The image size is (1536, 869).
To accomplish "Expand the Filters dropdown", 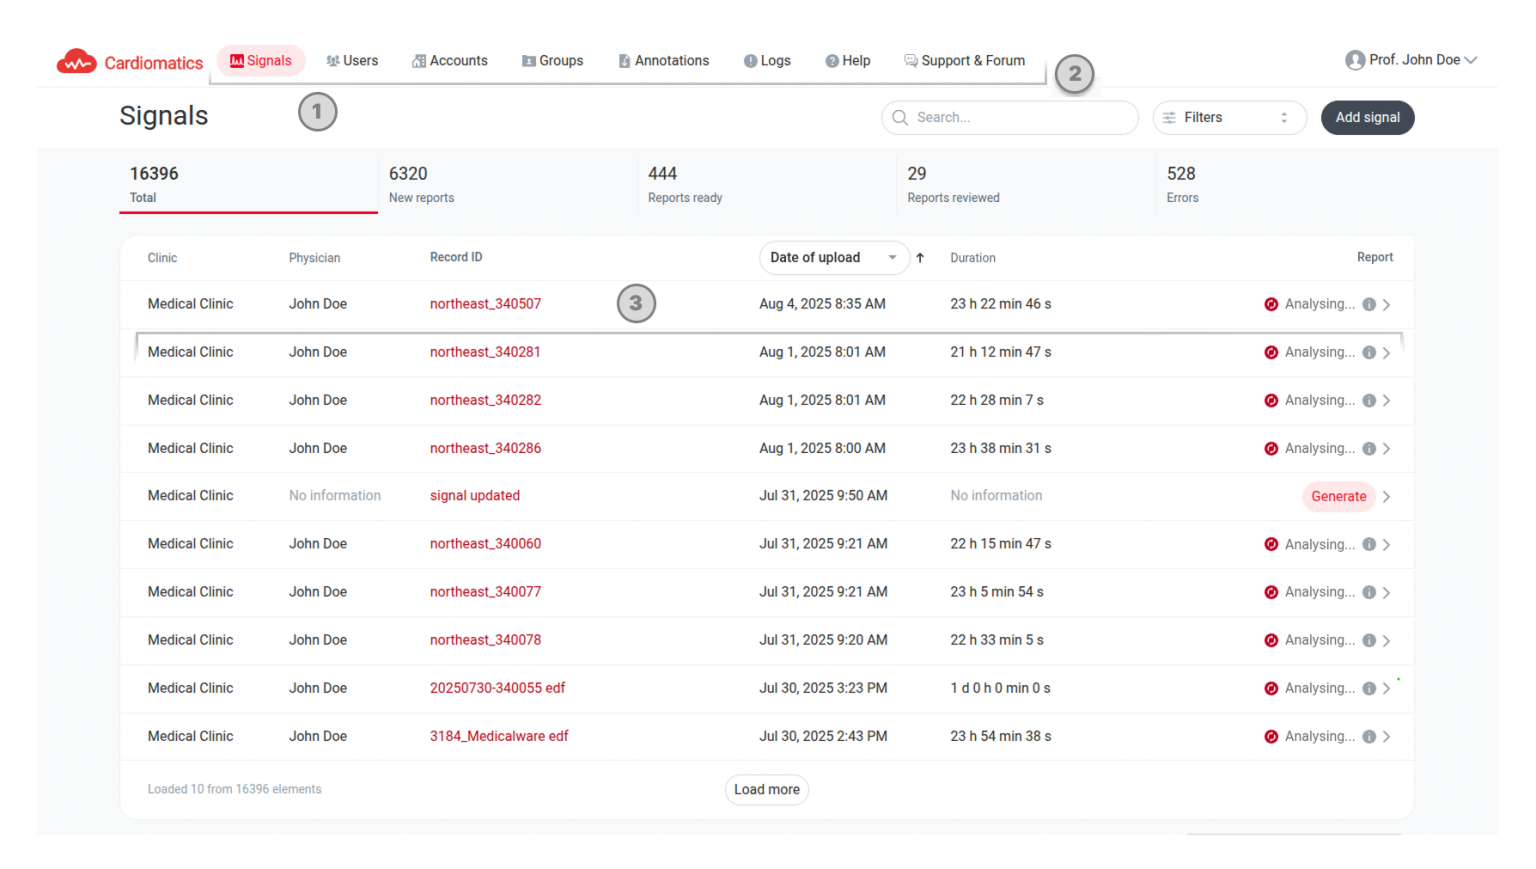I will pyautogui.click(x=1229, y=118).
